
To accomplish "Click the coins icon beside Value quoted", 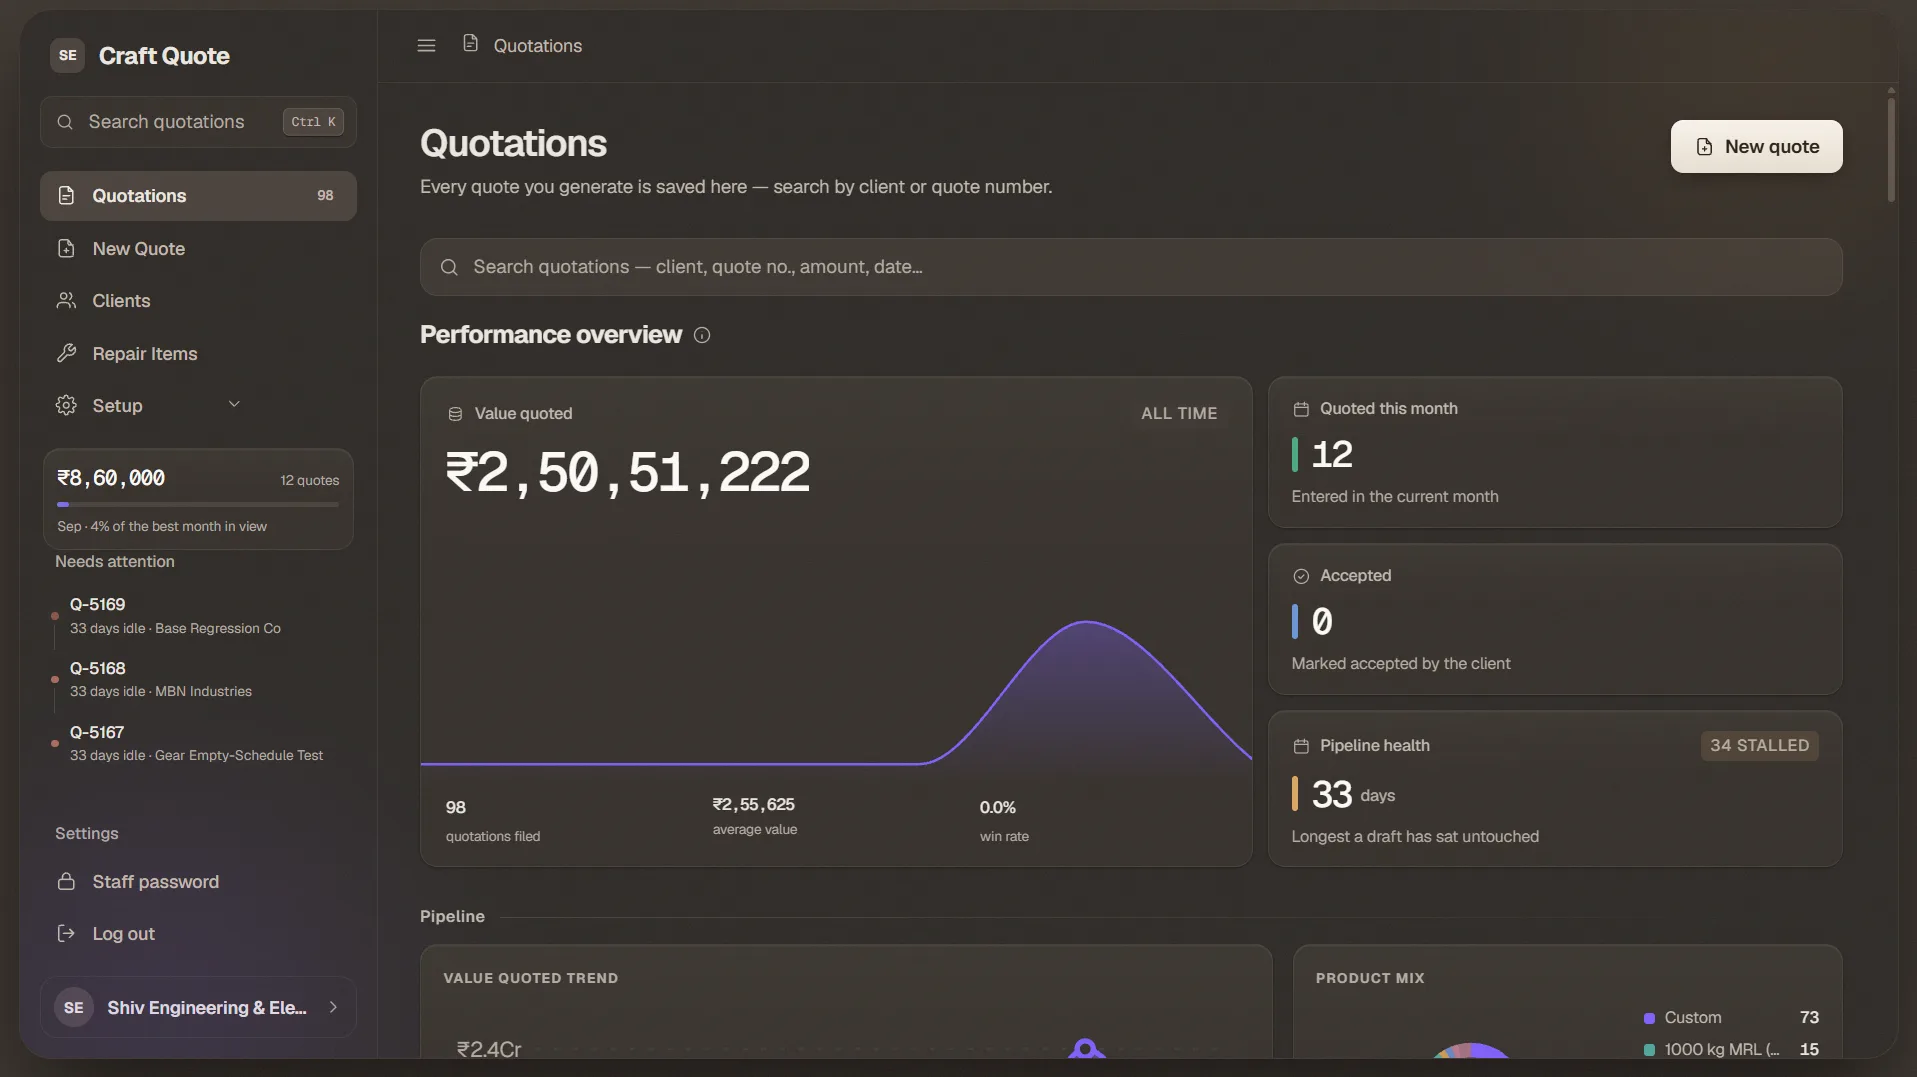I will [455, 414].
